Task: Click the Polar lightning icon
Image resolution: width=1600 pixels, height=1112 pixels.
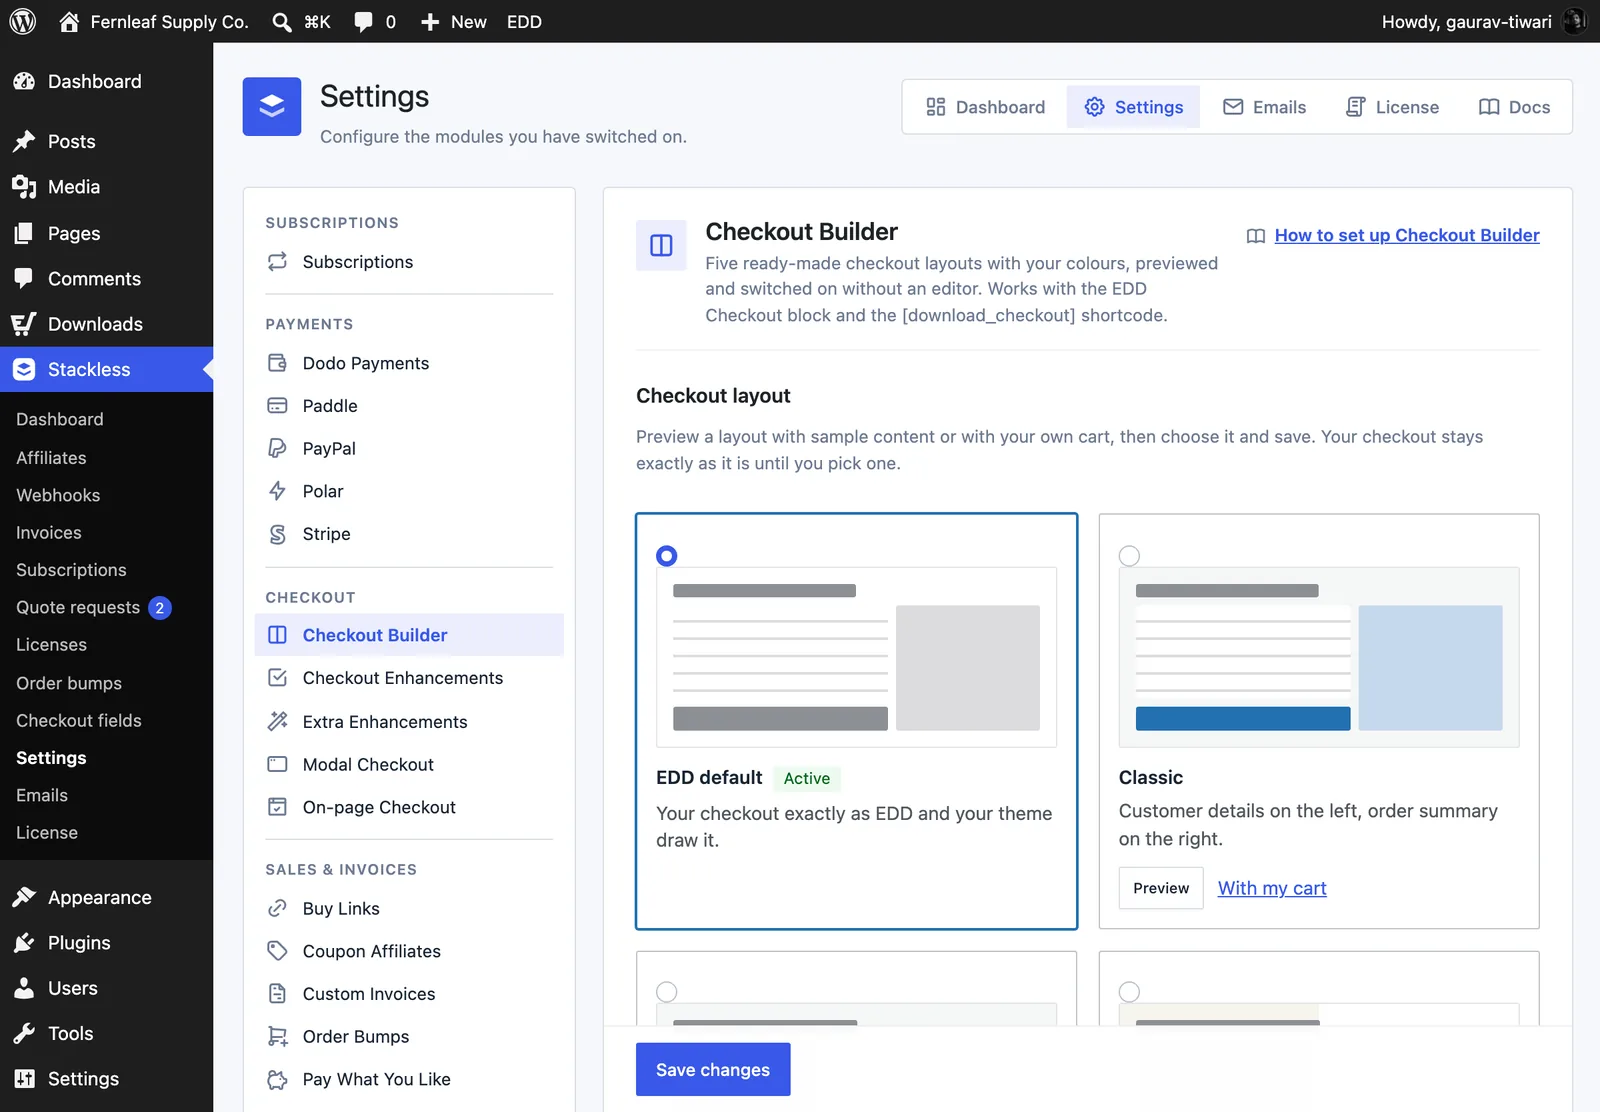Action: coord(277,491)
